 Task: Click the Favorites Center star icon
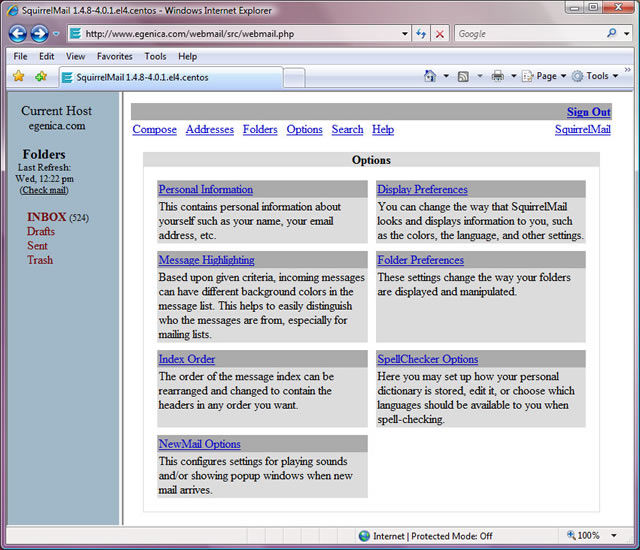[x=19, y=76]
